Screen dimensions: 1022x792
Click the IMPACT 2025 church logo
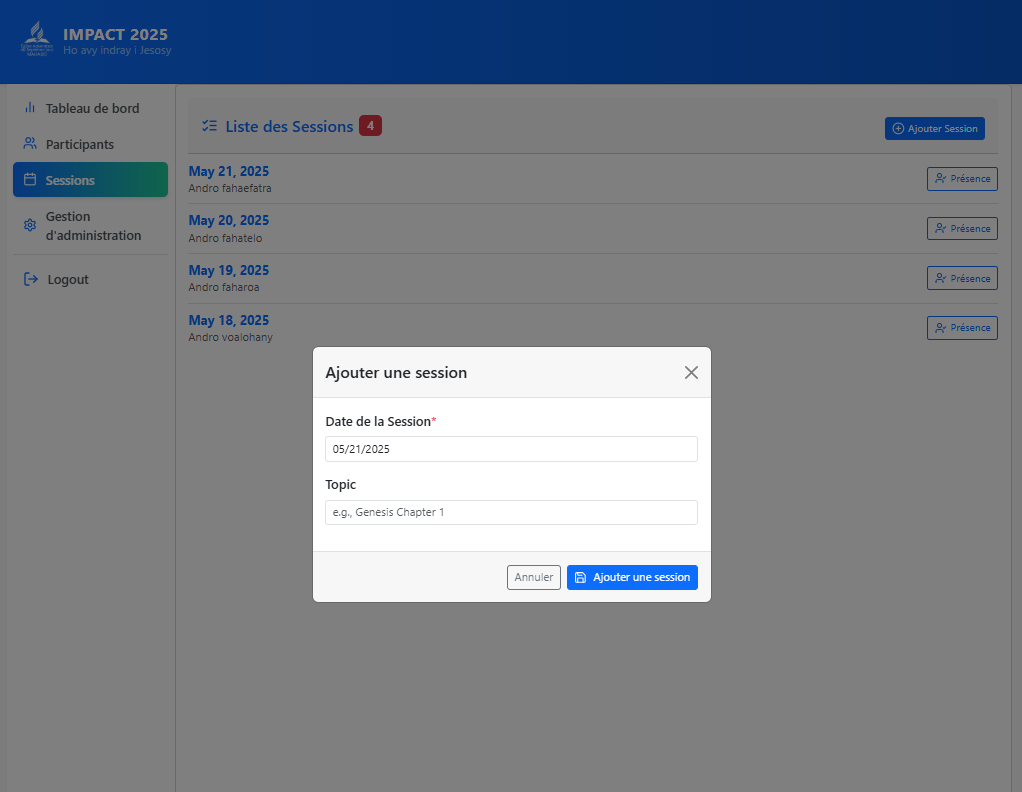click(36, 40)
